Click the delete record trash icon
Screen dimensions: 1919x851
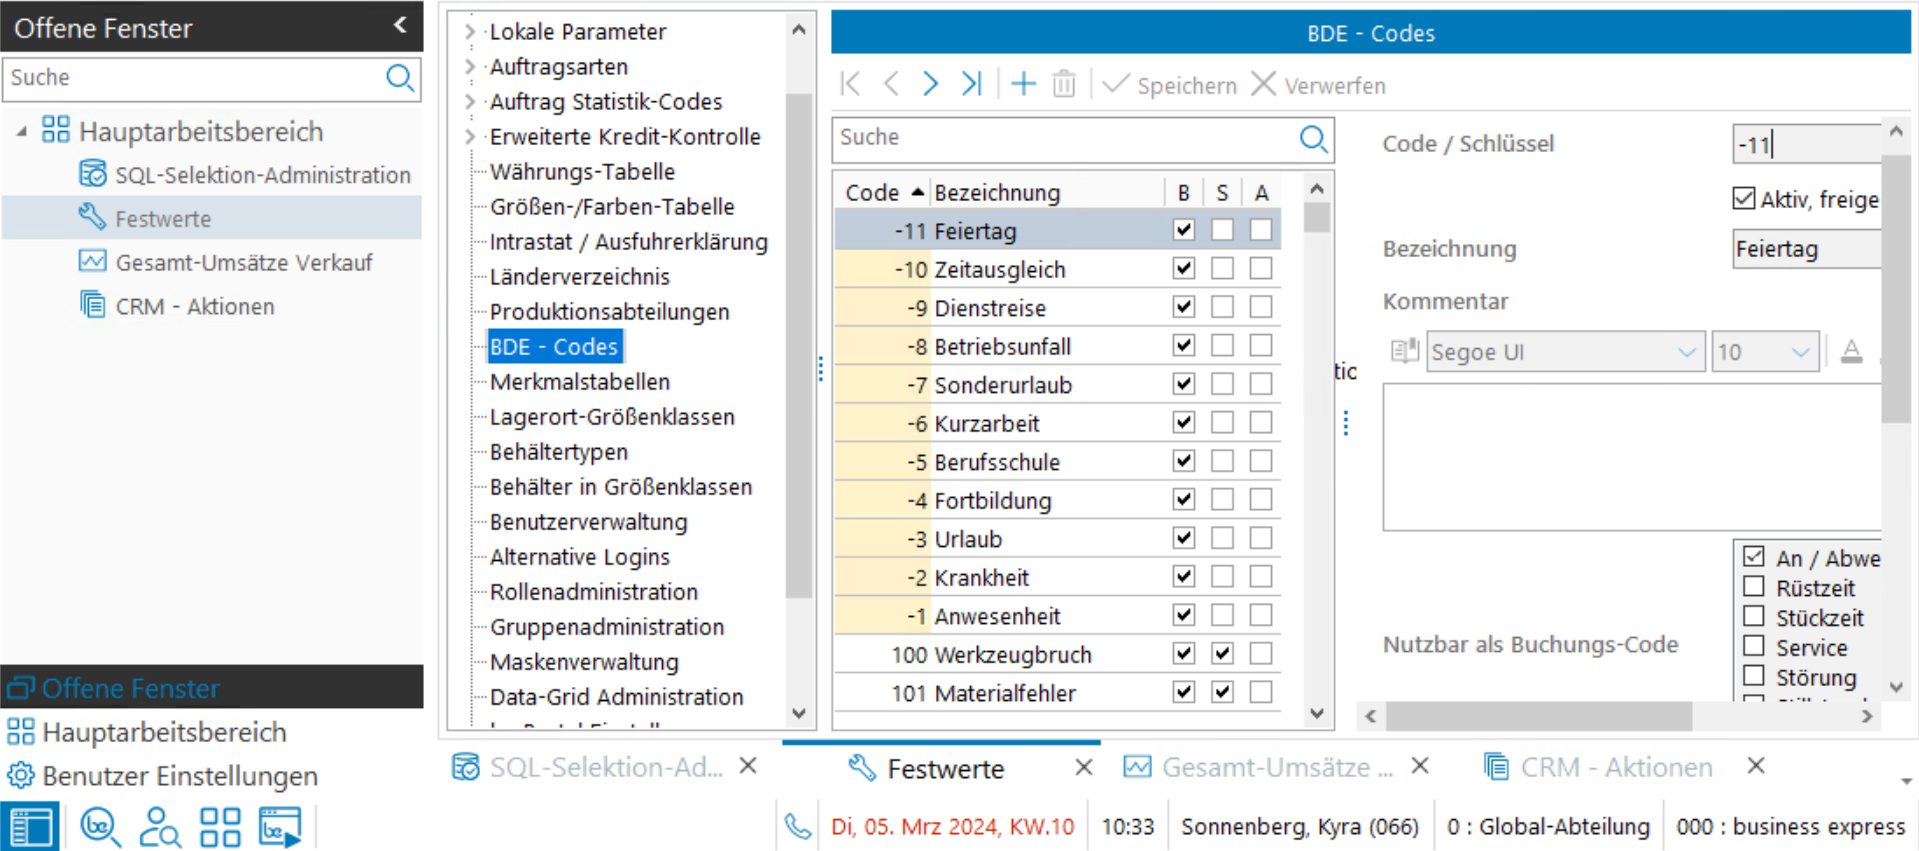point(1064,84)
